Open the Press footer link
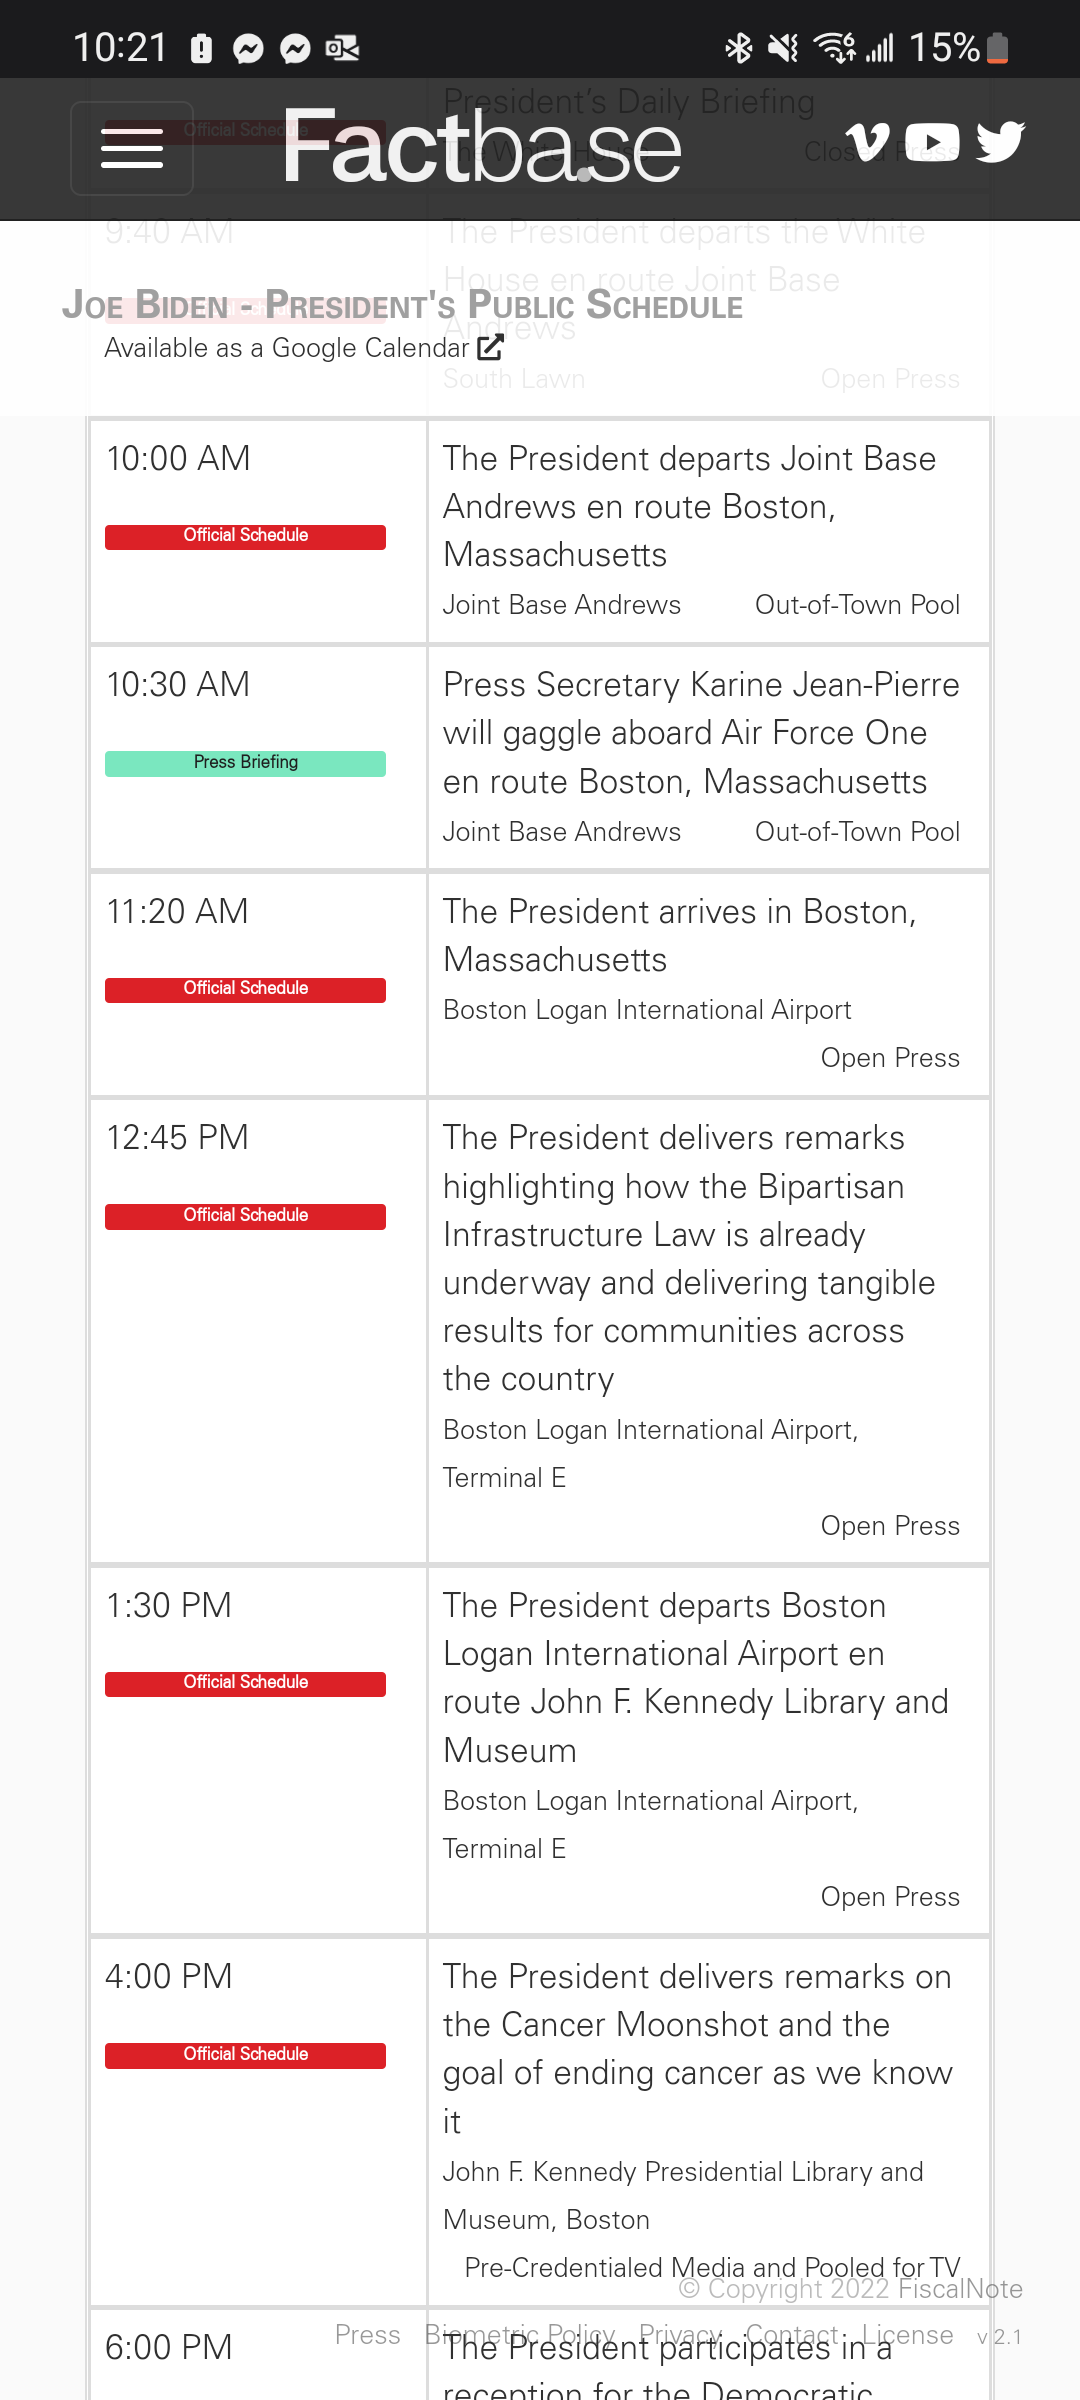The image size is (1080, 2400). click(367, 2335)
